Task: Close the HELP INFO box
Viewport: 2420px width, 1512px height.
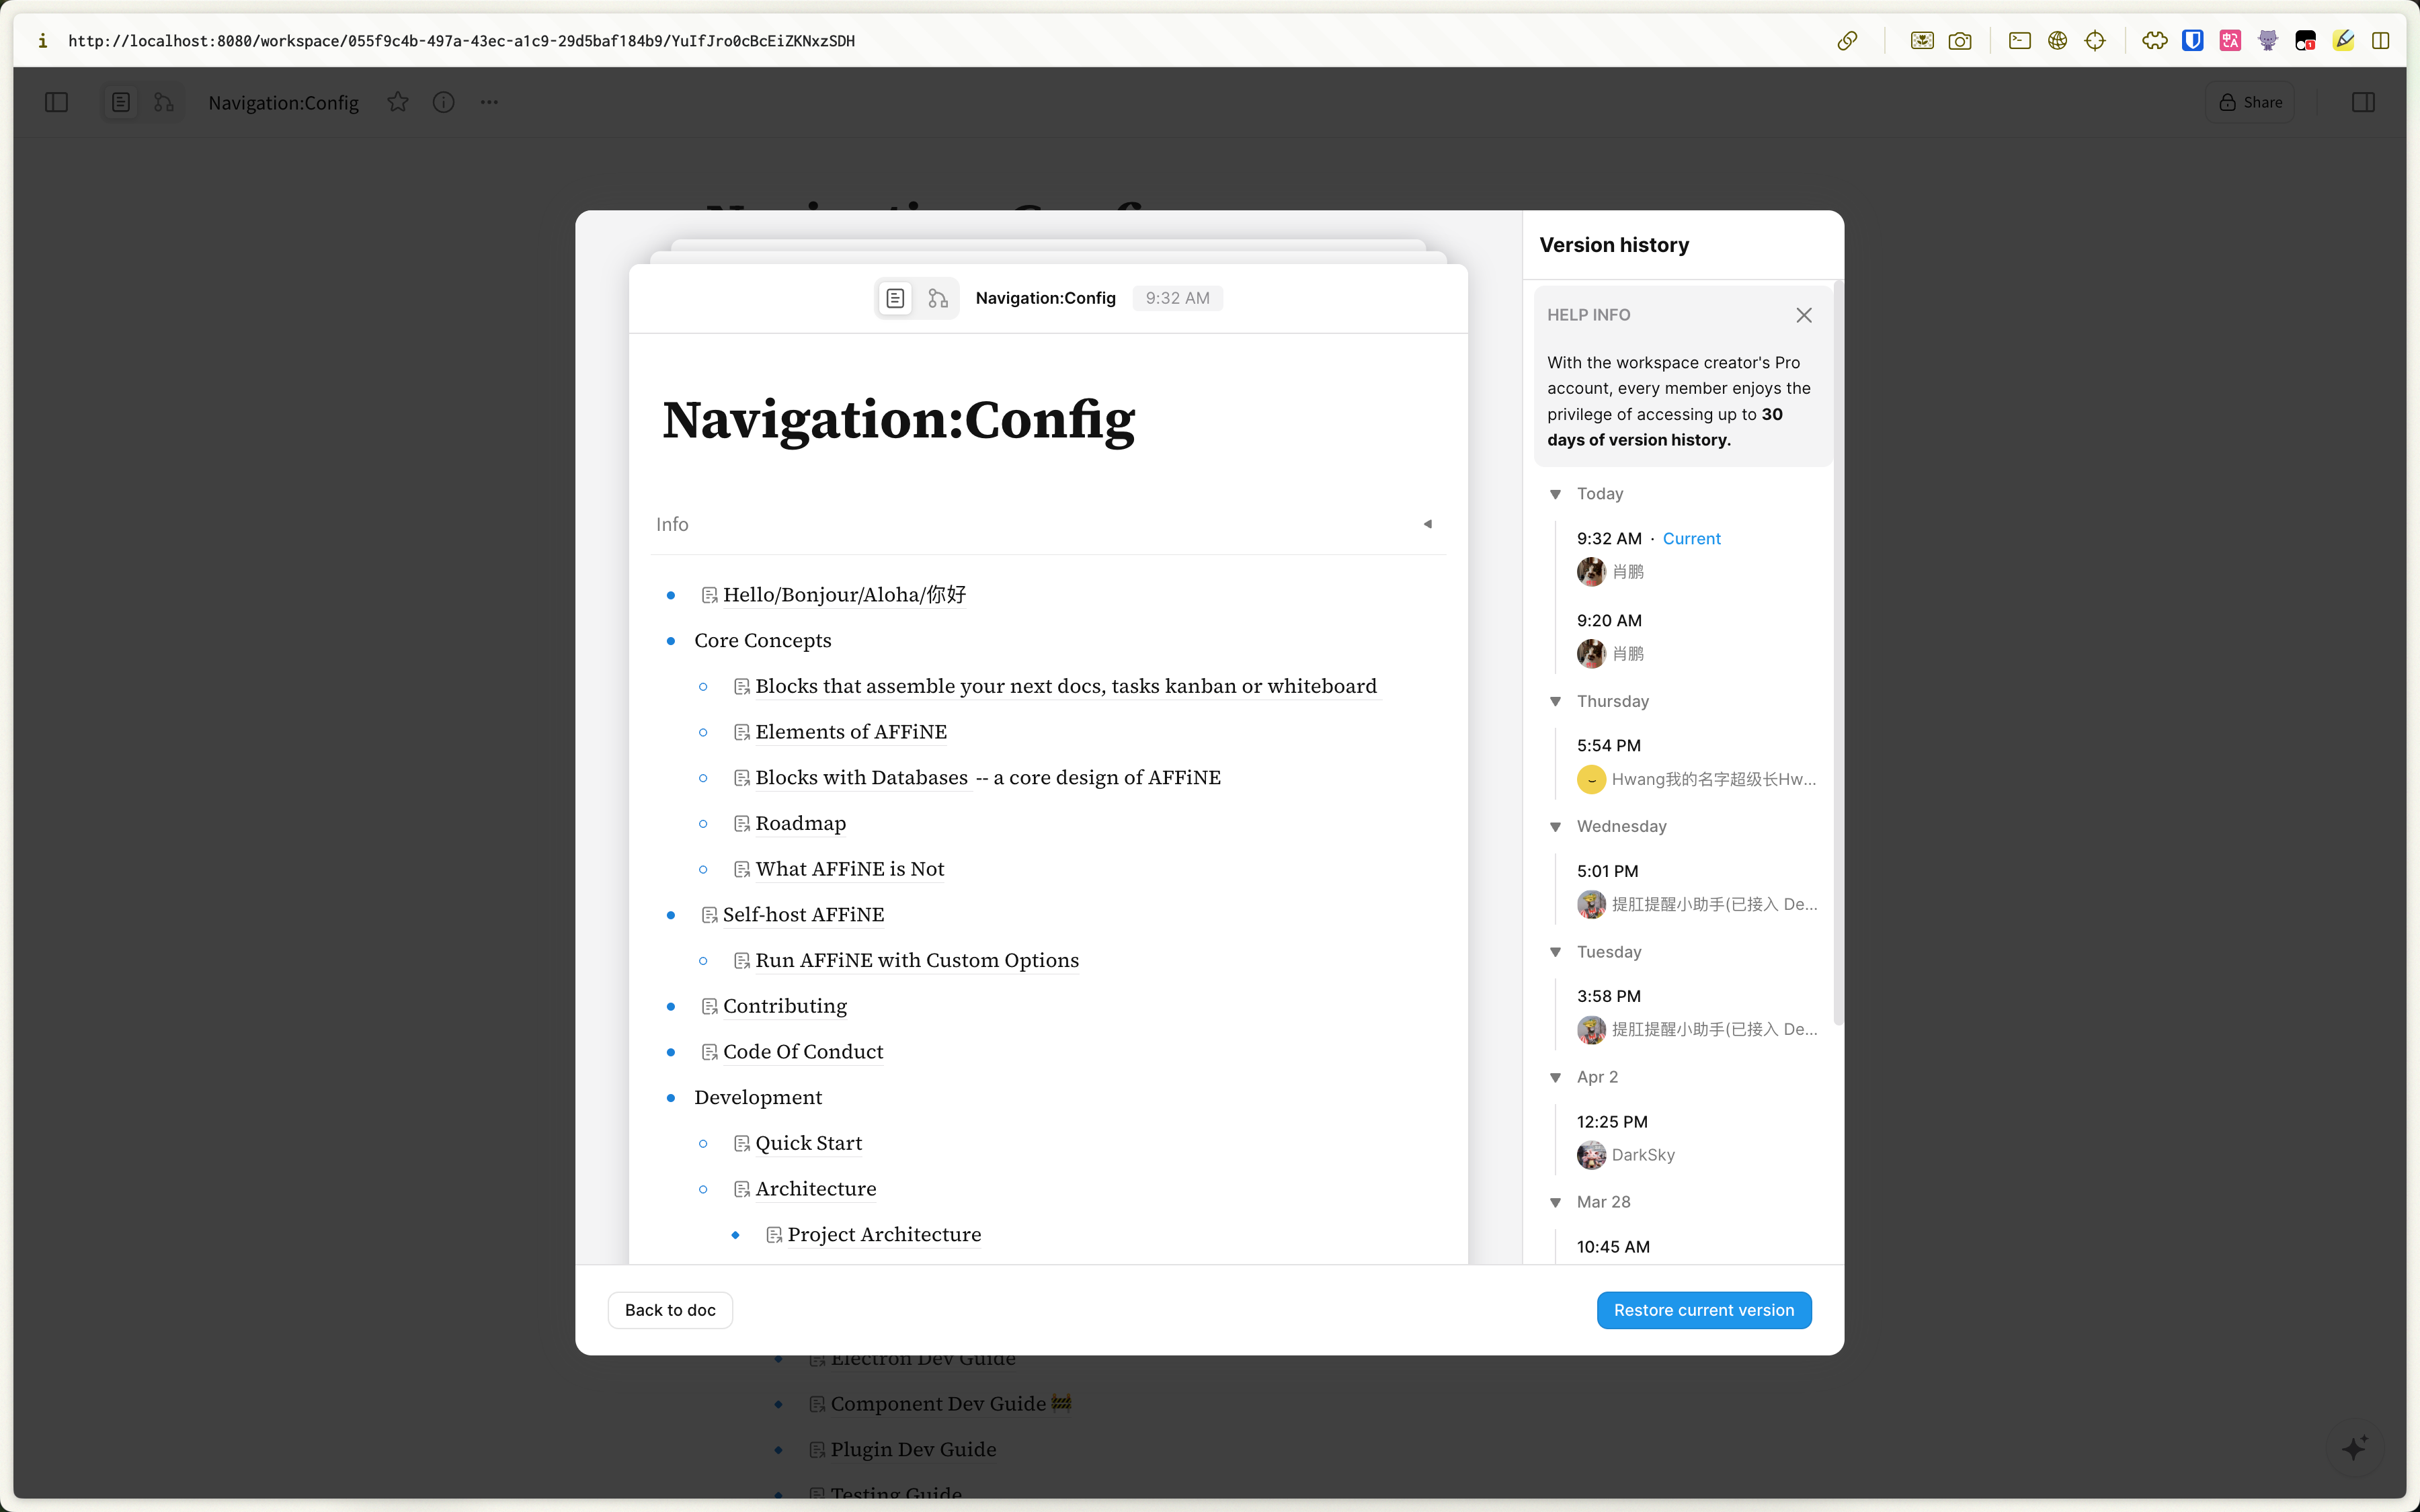Action: (x=1803, y=315)
